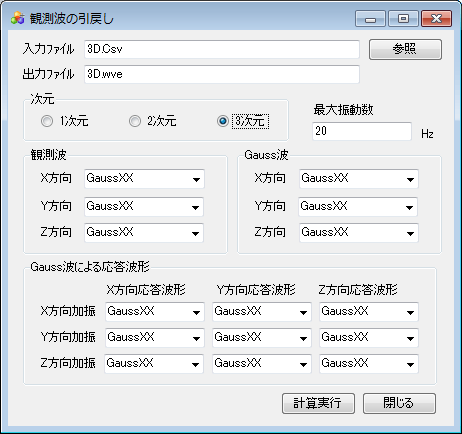Open Z方向加振 X方向応答波形 dropdown
This screenshot has width=462, height=434.
(x=154, y=364)
